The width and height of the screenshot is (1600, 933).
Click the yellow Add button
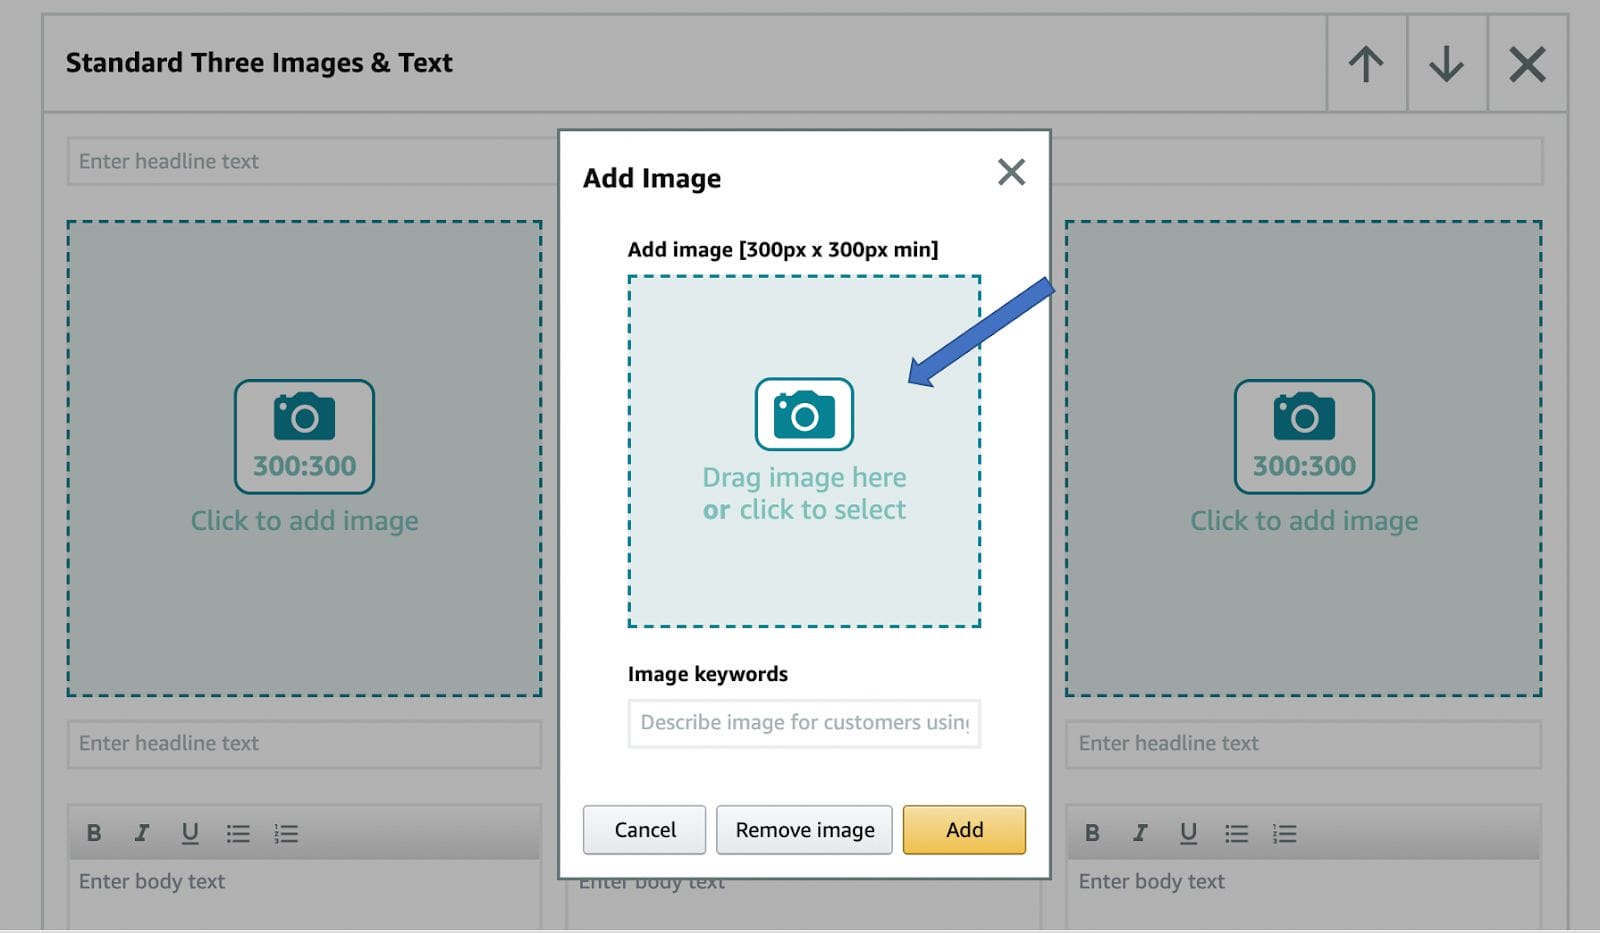[x=964, y=830]
